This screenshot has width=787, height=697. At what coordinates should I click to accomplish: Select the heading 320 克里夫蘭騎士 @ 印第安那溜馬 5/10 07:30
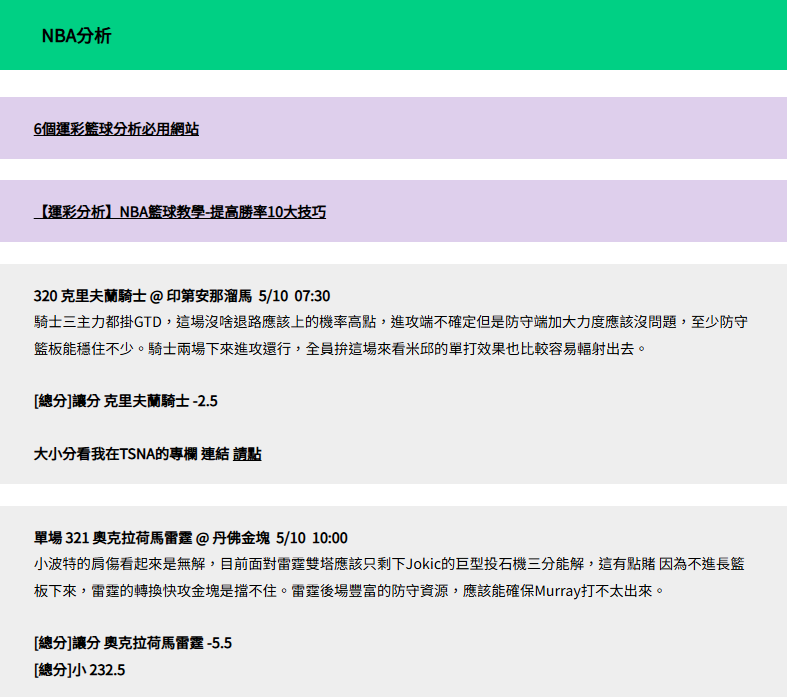tap(182, 296)
